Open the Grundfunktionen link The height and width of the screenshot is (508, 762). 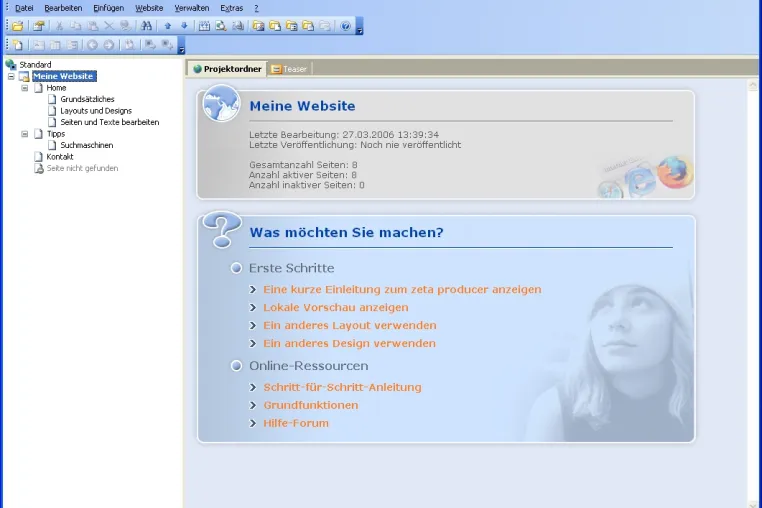[311, 405]
